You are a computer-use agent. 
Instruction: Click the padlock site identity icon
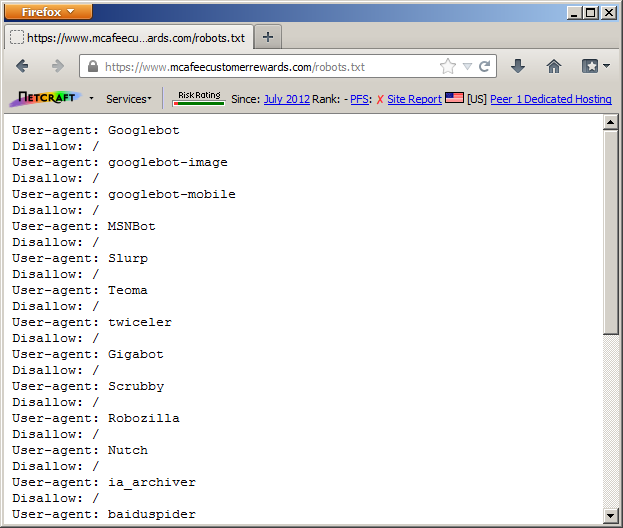(x=93, y=66)
